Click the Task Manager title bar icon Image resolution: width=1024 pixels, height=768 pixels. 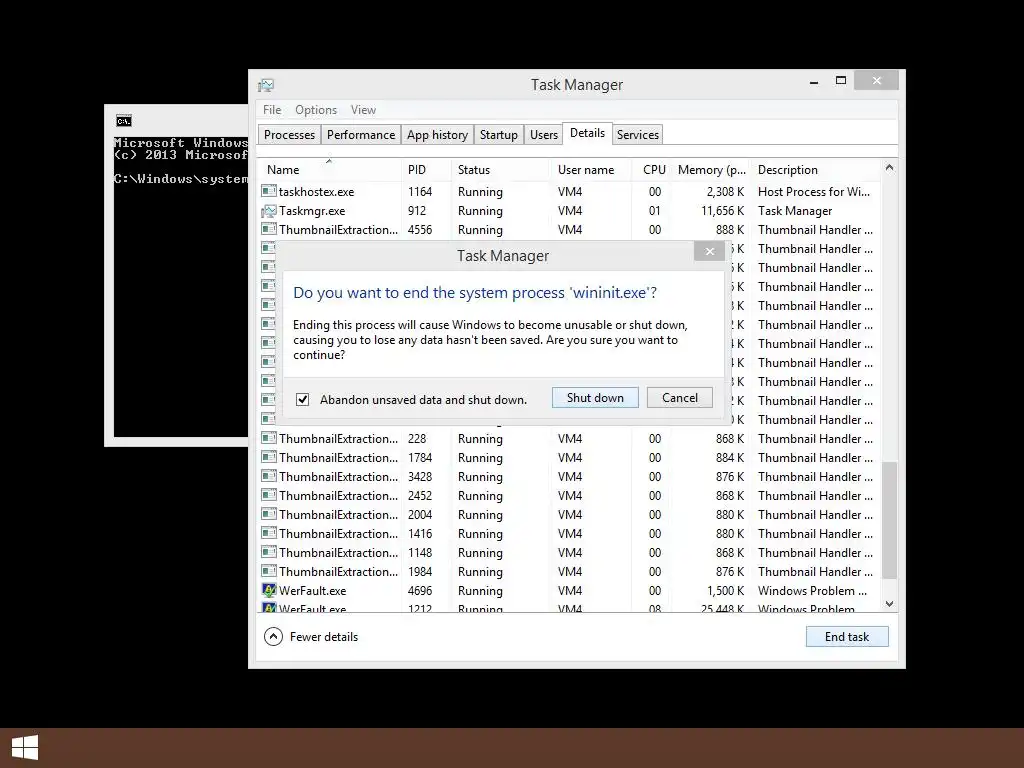click(266, 85)
